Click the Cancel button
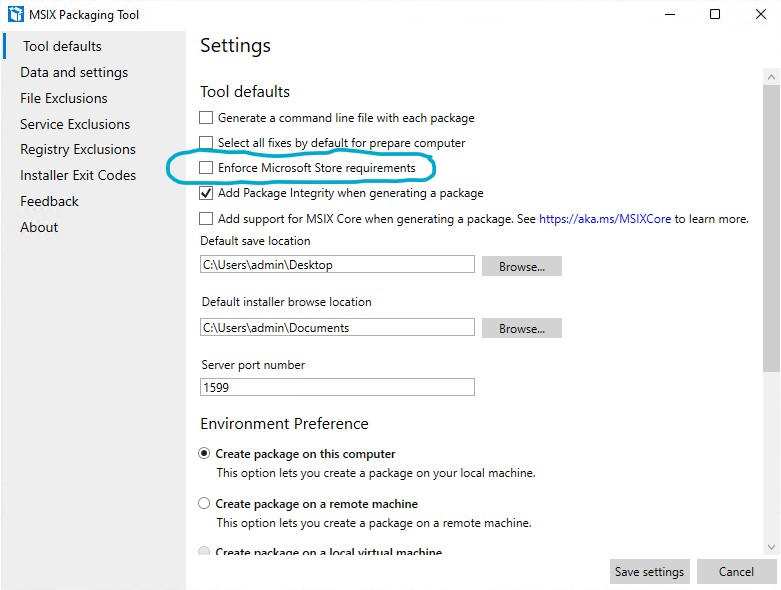Viewport: 781px width, 590px height. 736,572
